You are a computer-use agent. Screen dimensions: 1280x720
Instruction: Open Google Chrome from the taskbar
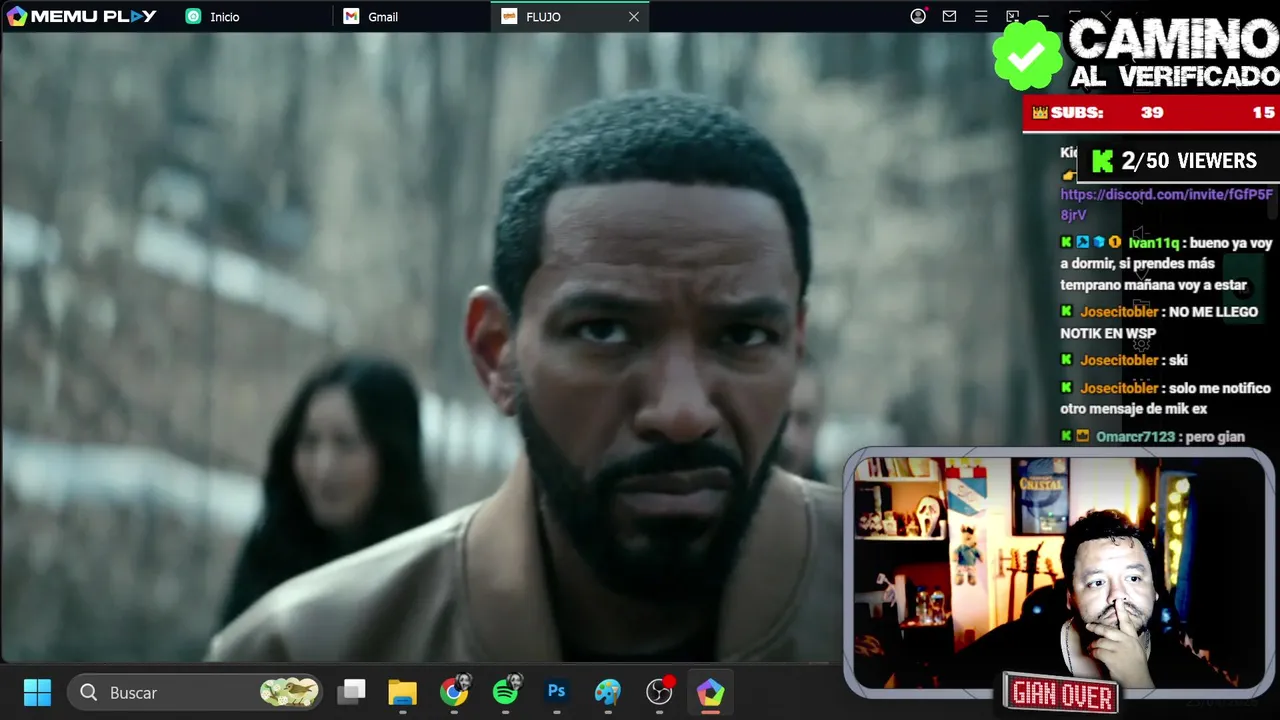tap(454, 692)
